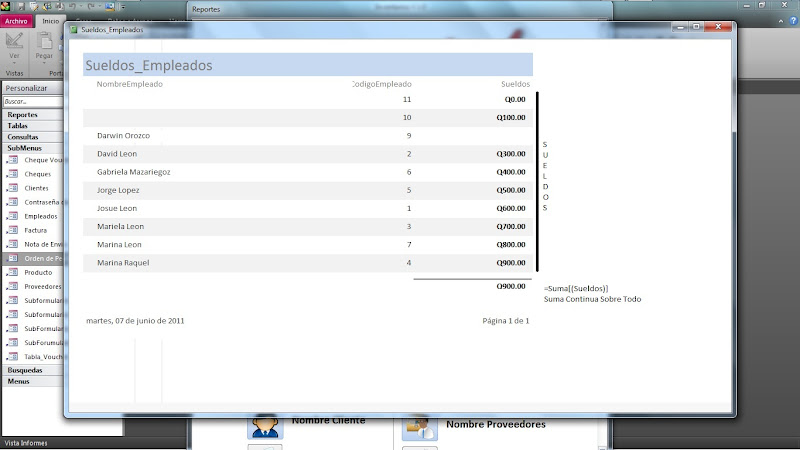Expand the Busquedas navigation group
Viewport: 800px width, 450px height.
(x=30, y=369)
